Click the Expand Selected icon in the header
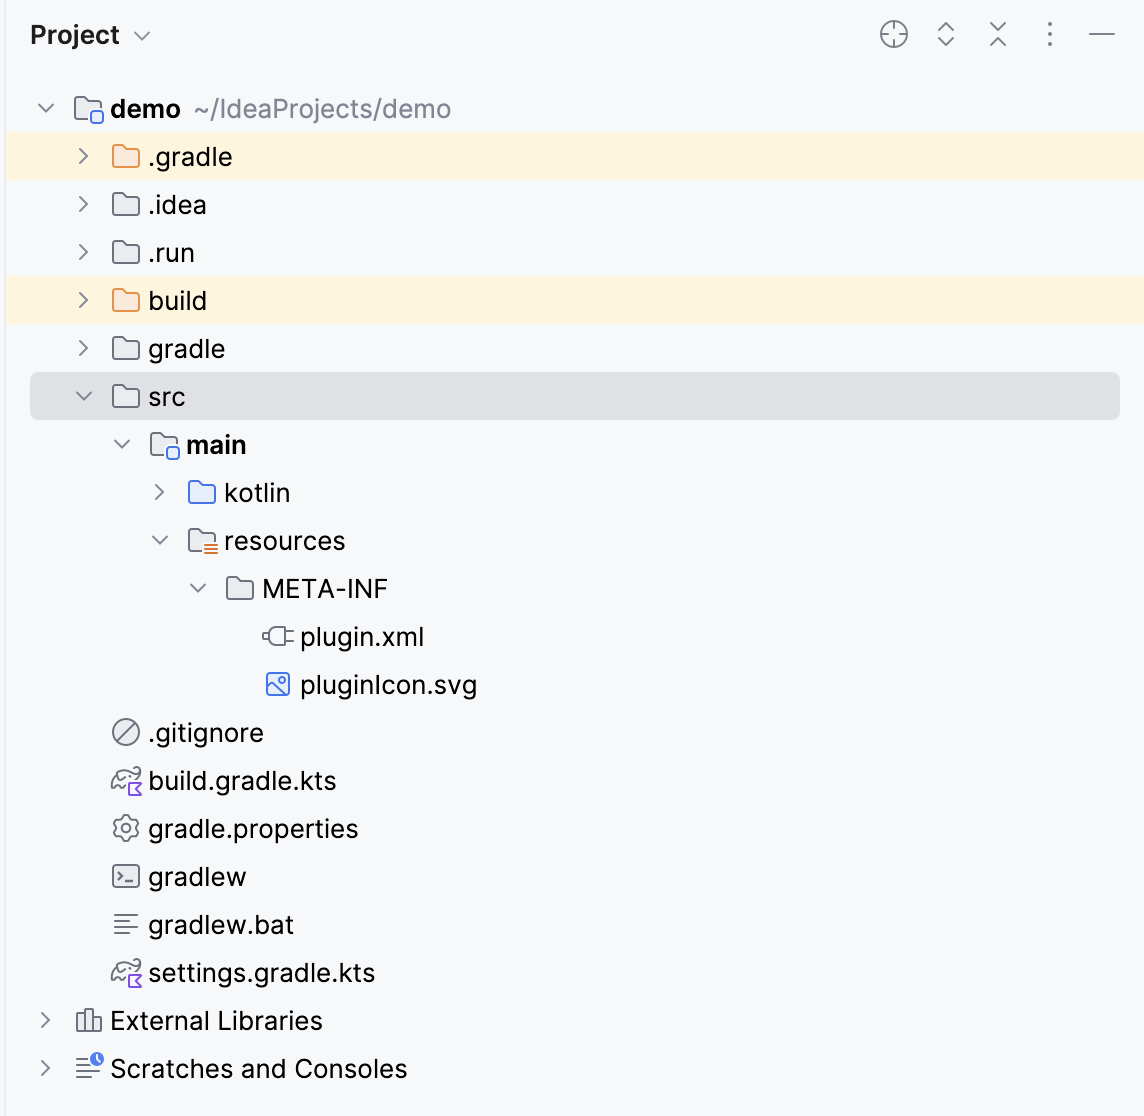1144x1116 pixels. coord(946,35)
